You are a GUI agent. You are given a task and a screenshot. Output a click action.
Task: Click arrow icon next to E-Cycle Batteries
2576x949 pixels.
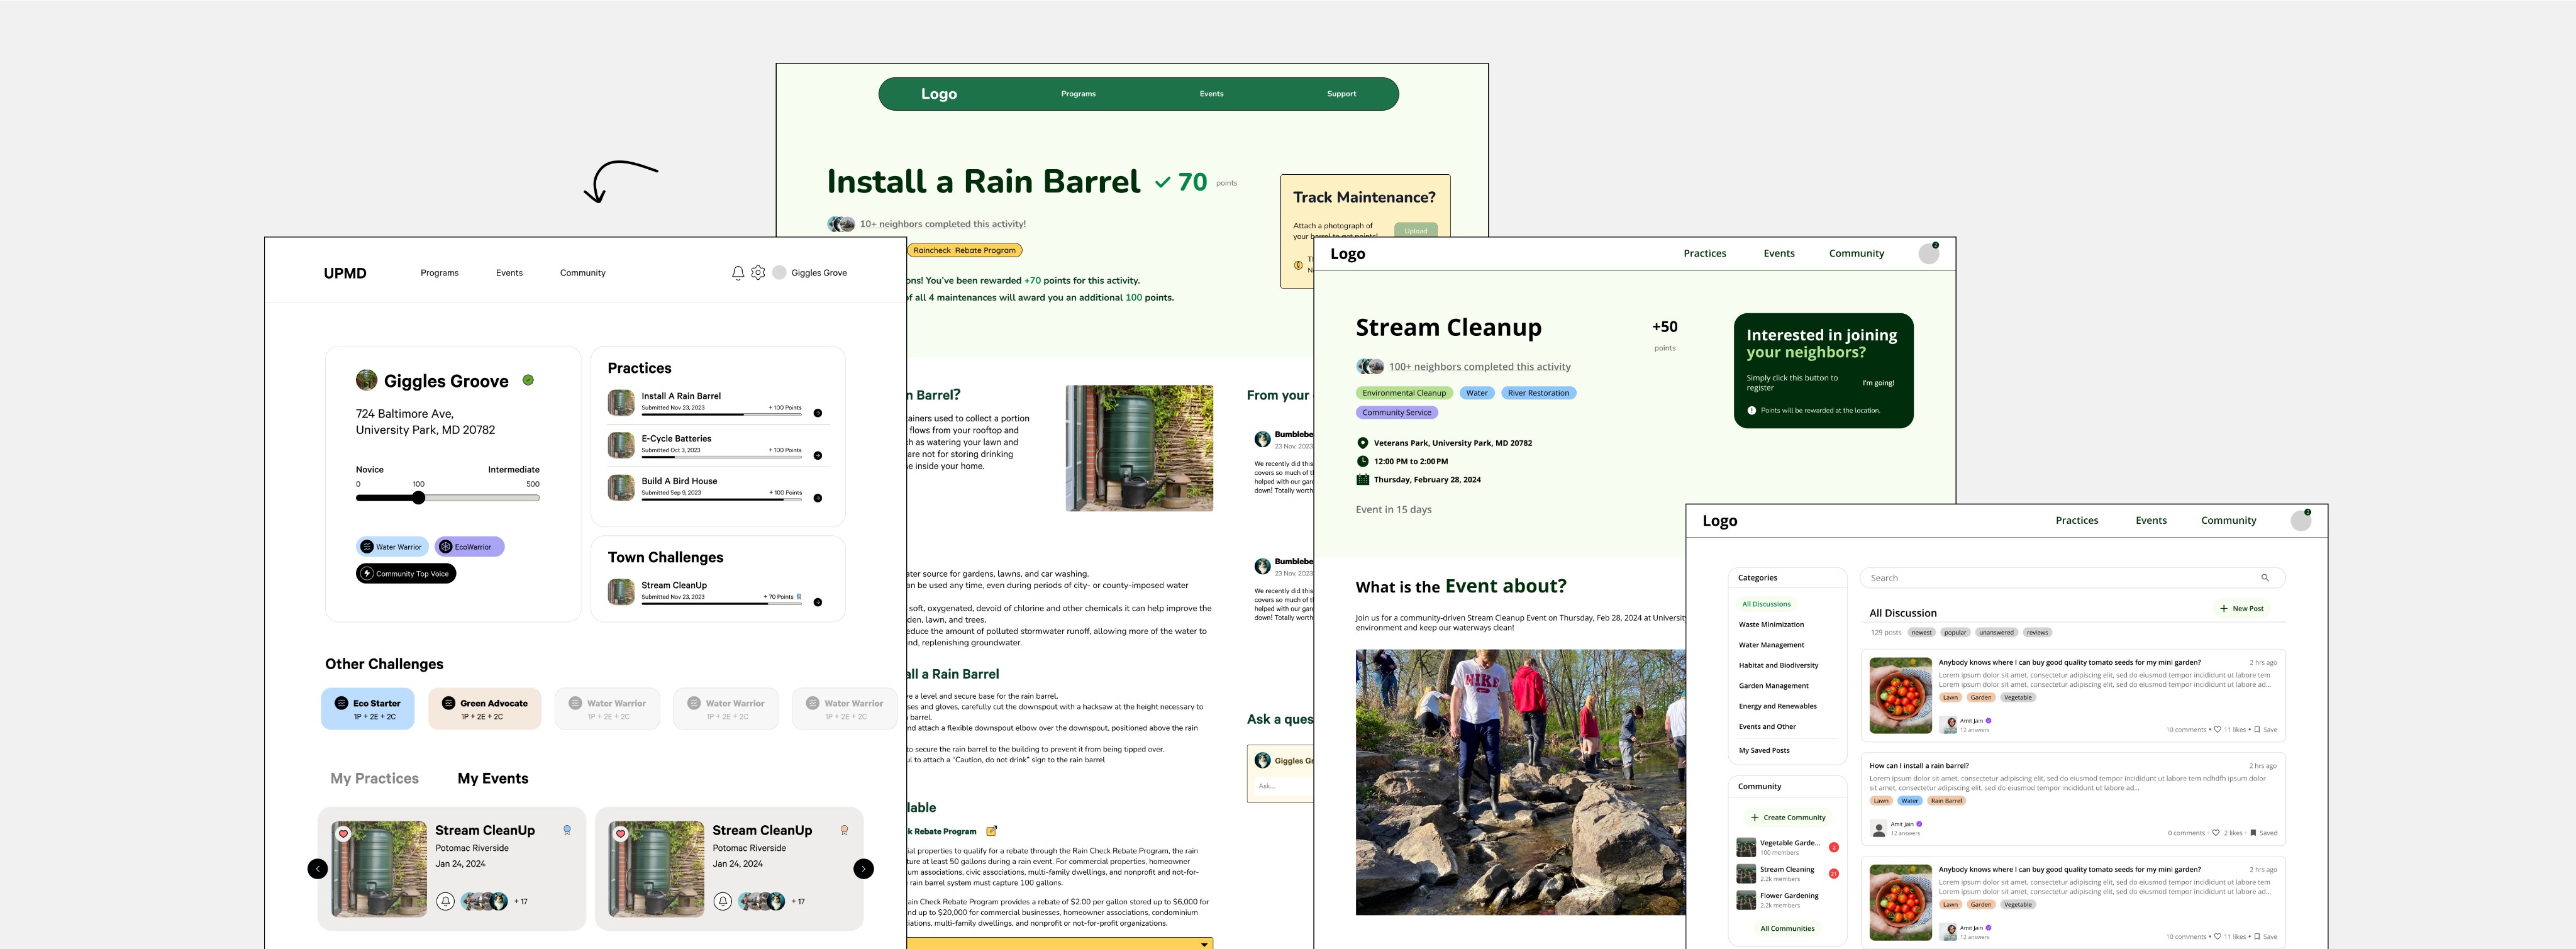[817, 456]
